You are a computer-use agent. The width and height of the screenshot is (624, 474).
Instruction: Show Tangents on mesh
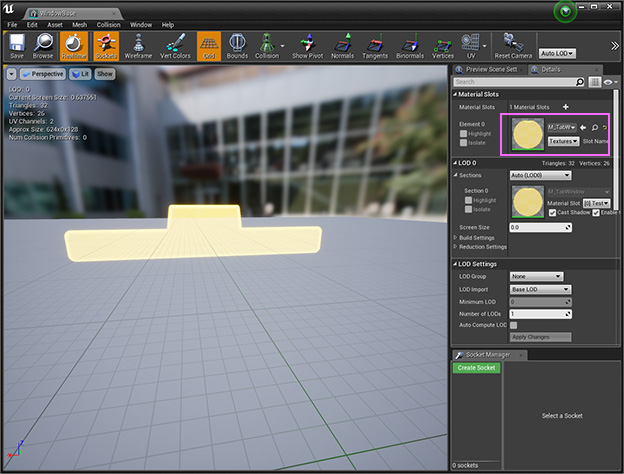(375, 46)
